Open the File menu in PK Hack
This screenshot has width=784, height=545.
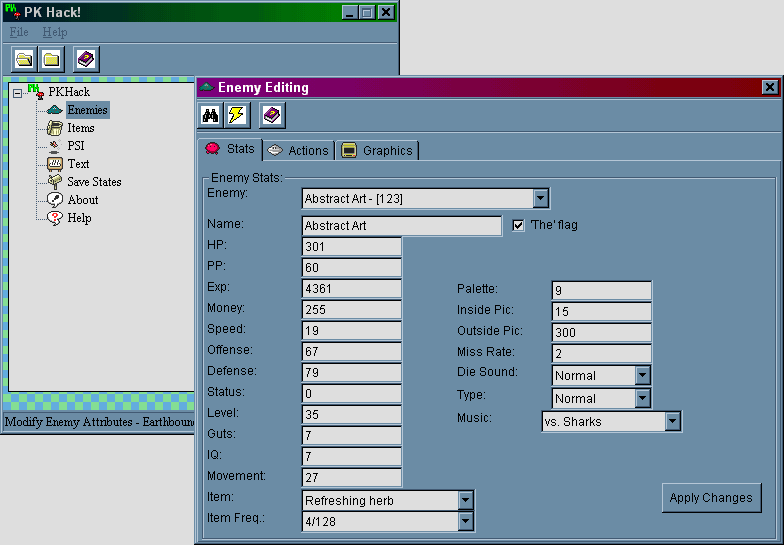(x=19, y=32)
